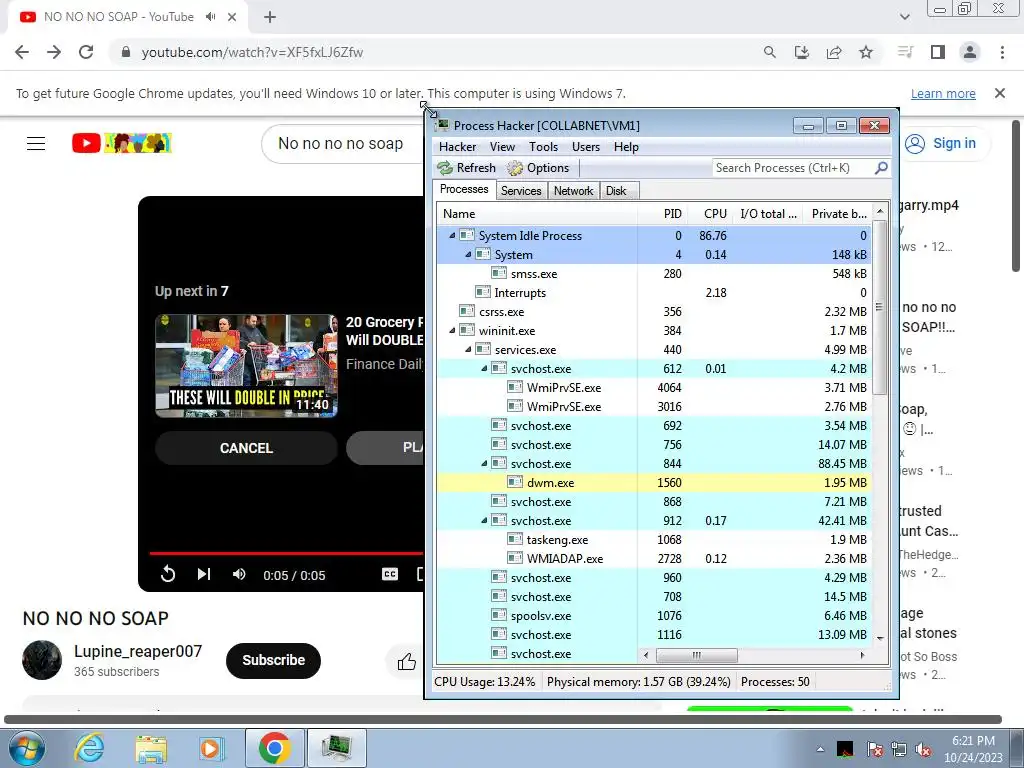
Task: Replay the video with replay icon
Action: tap(168, 574)
